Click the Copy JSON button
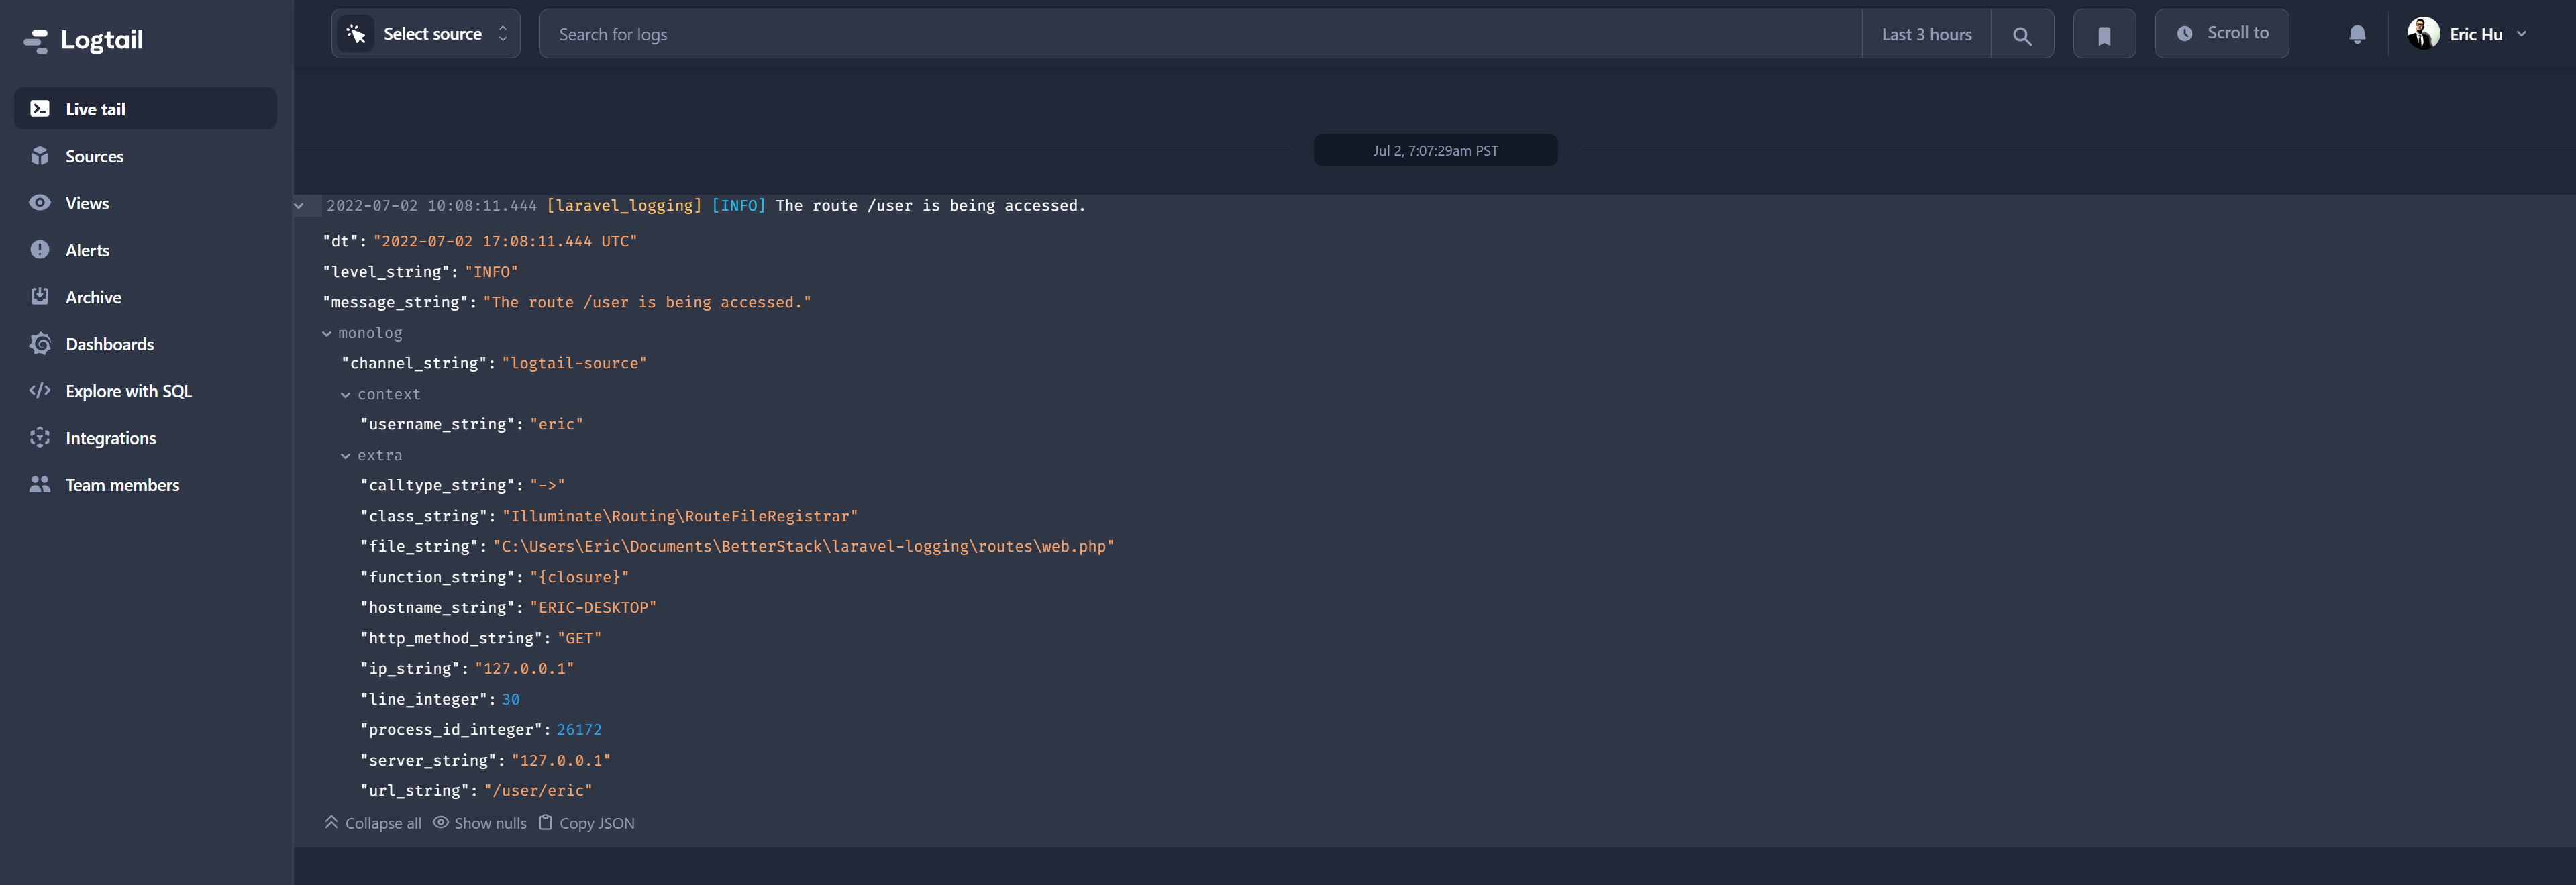The image size is (2576, 885). [586, 823]
